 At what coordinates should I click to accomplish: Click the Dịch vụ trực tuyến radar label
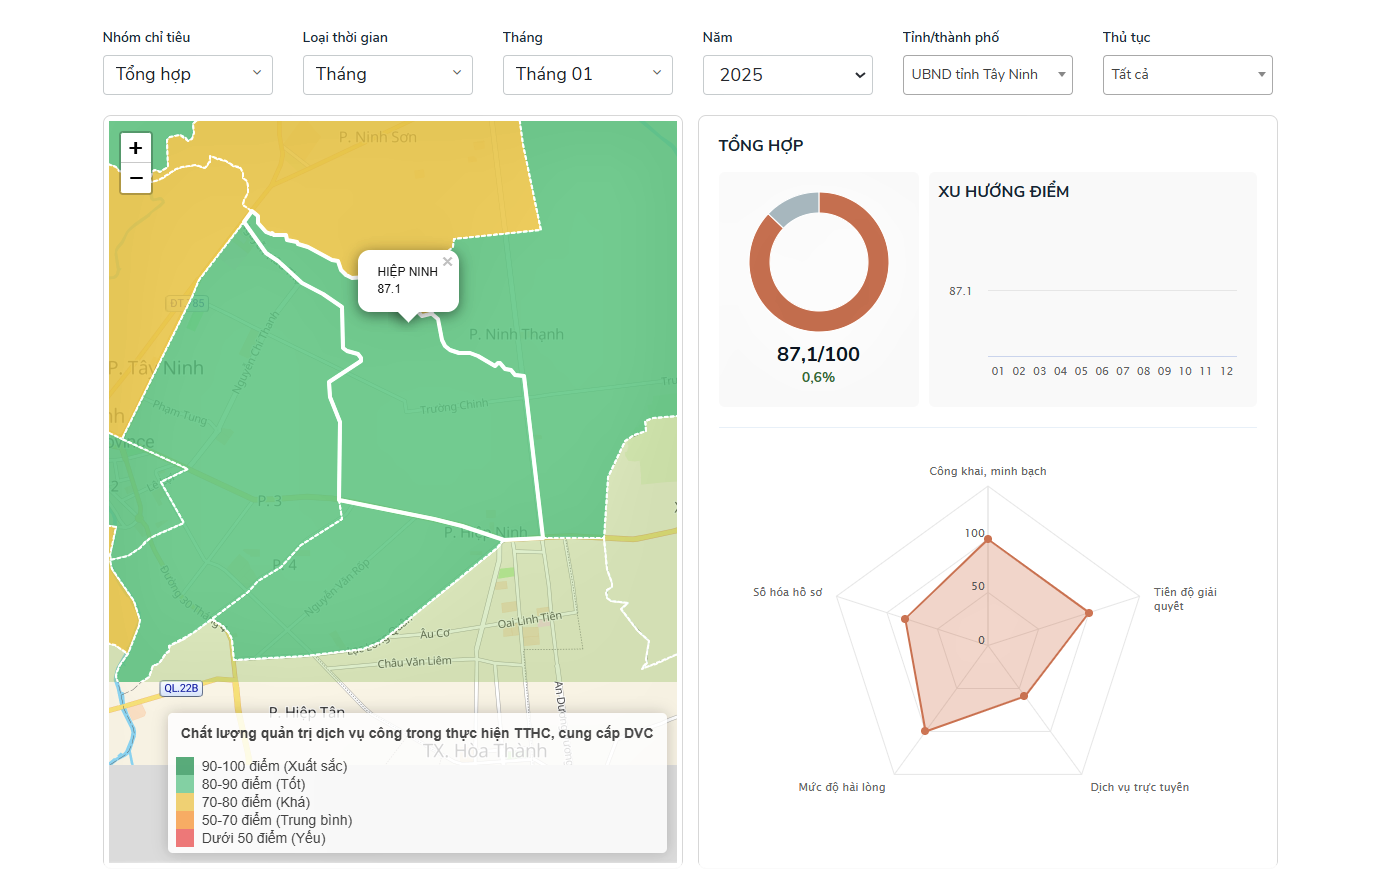(x=1140, y=787)
